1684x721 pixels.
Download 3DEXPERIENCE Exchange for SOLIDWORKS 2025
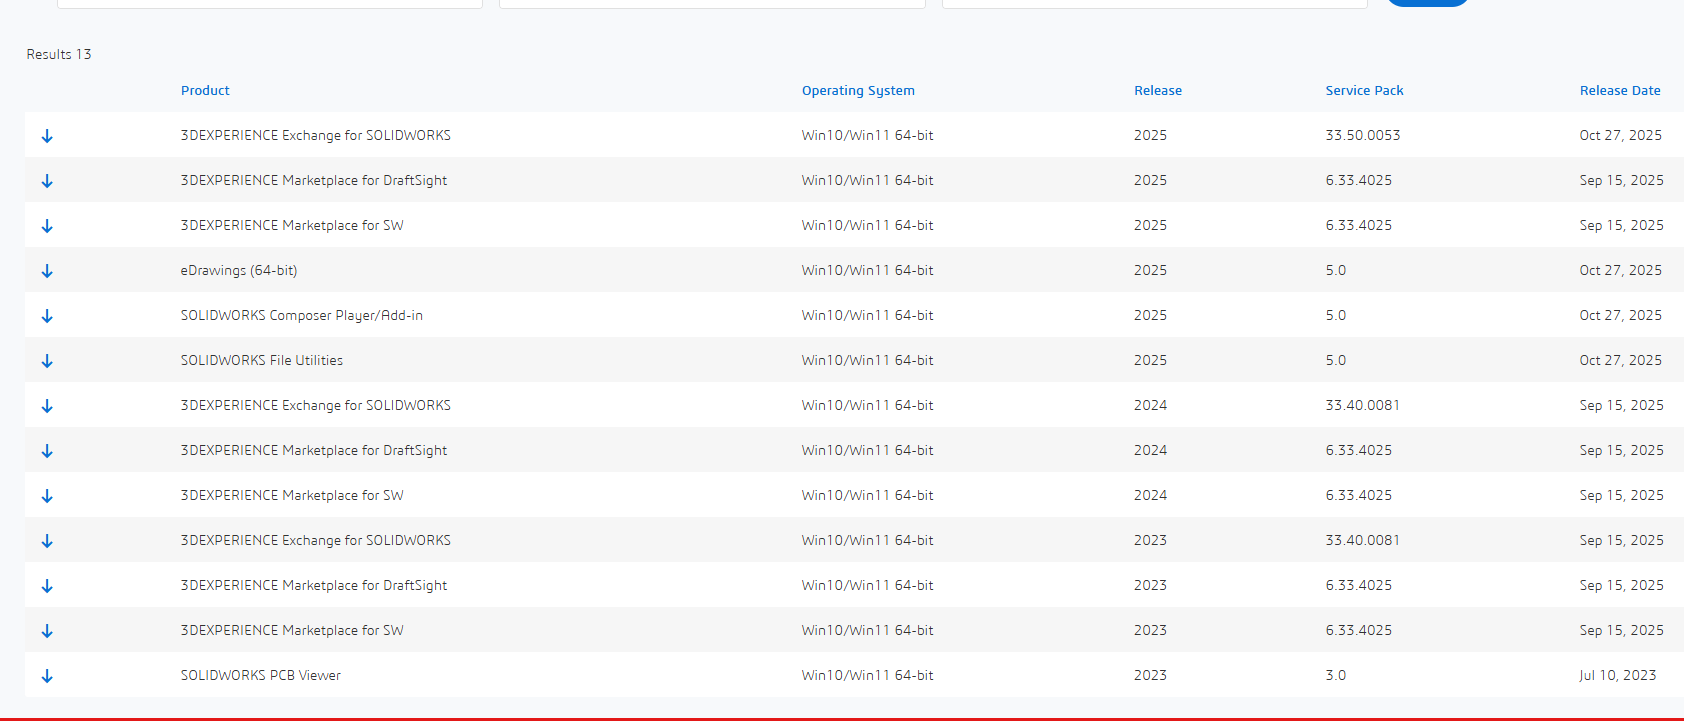(x=47, y=136)
